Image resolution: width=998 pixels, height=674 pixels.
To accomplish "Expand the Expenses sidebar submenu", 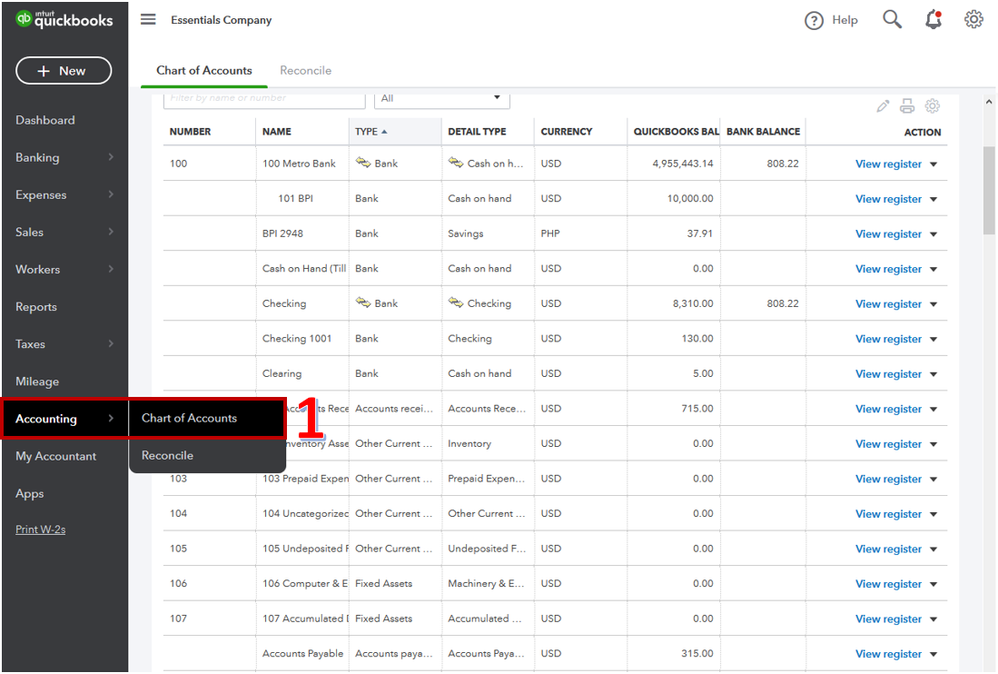I will (x=111, y=194).
